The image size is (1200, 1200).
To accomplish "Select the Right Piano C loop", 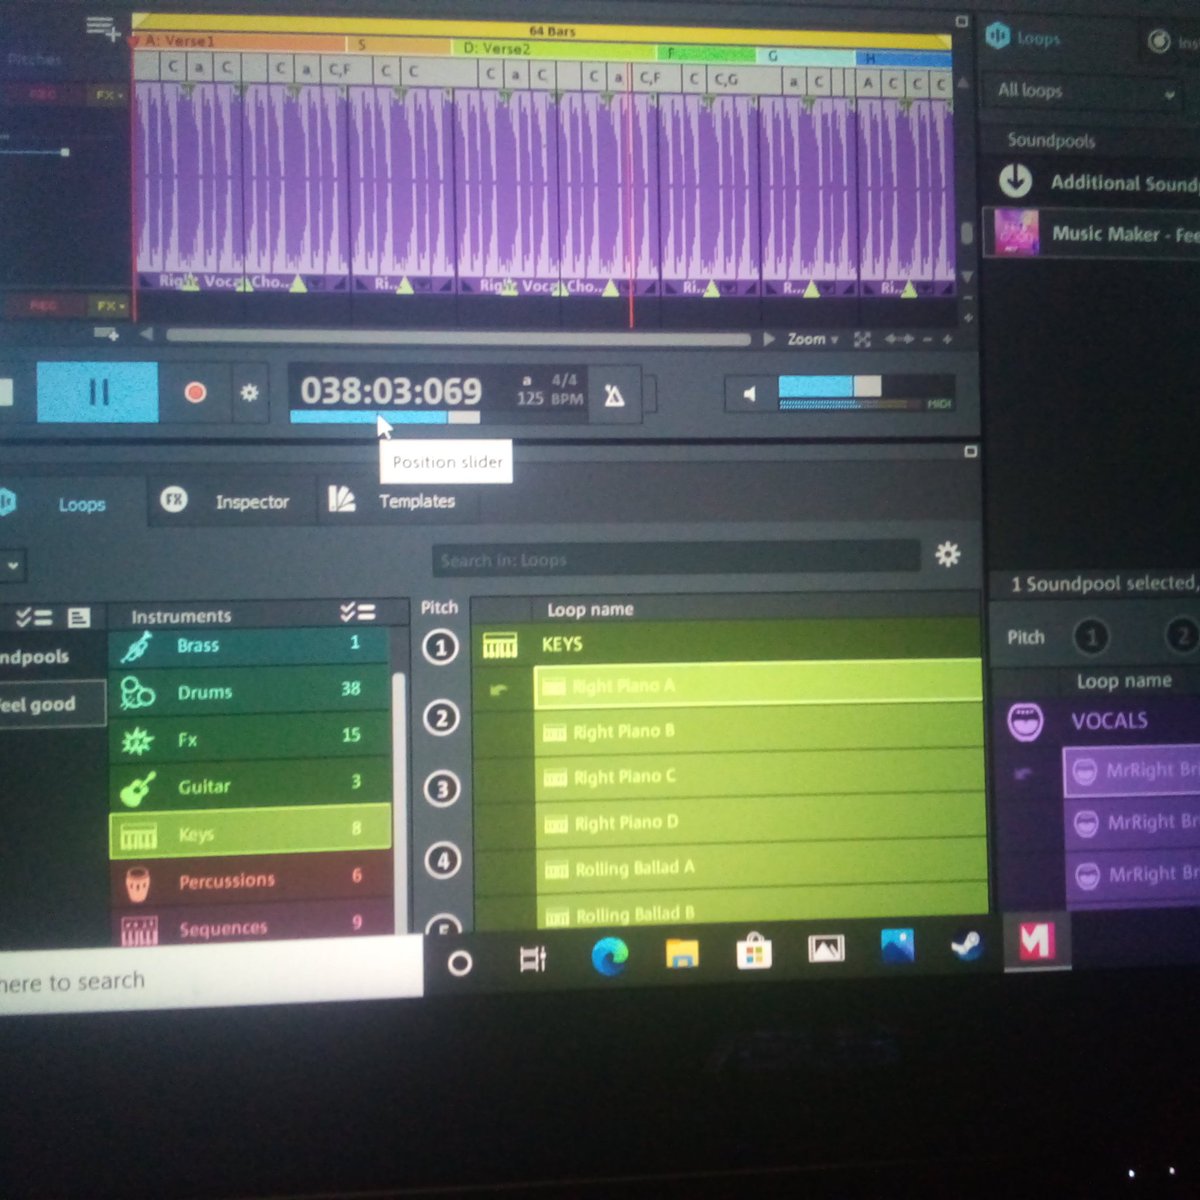I will coord(759,777).
